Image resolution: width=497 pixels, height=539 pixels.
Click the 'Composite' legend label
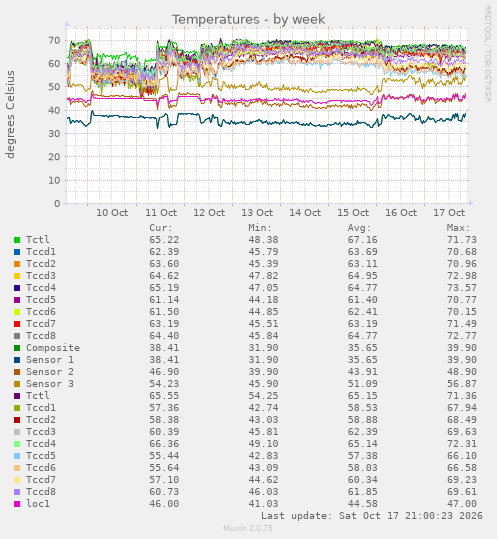[53, 348]
